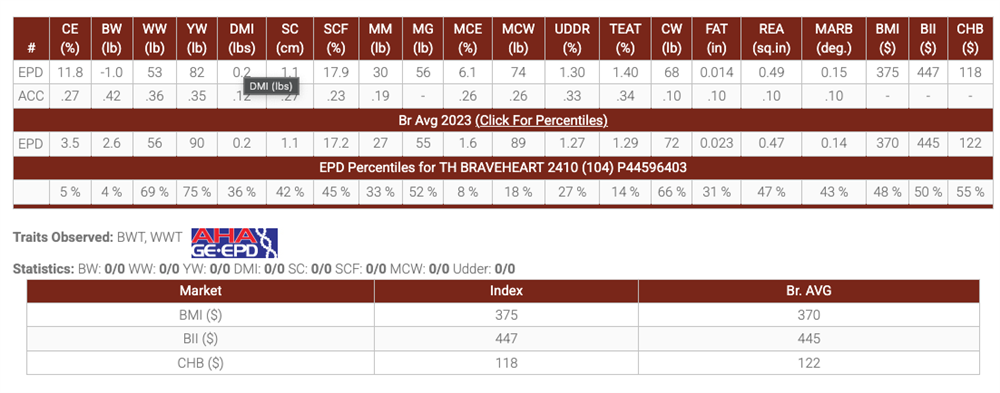Click the MCE (%) column header
This screenshot has height=393, width=1000.
point(467,38)
